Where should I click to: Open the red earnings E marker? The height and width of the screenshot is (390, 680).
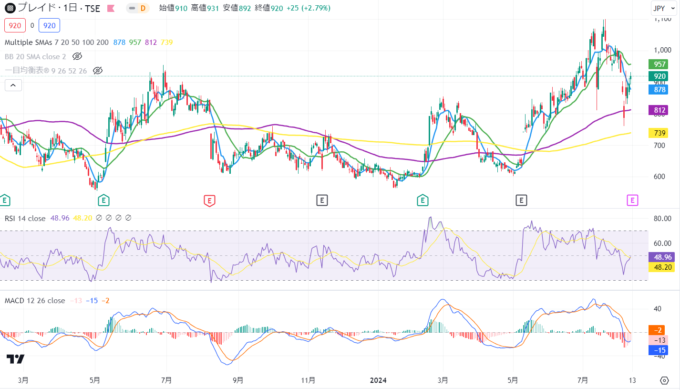[209, 200]
